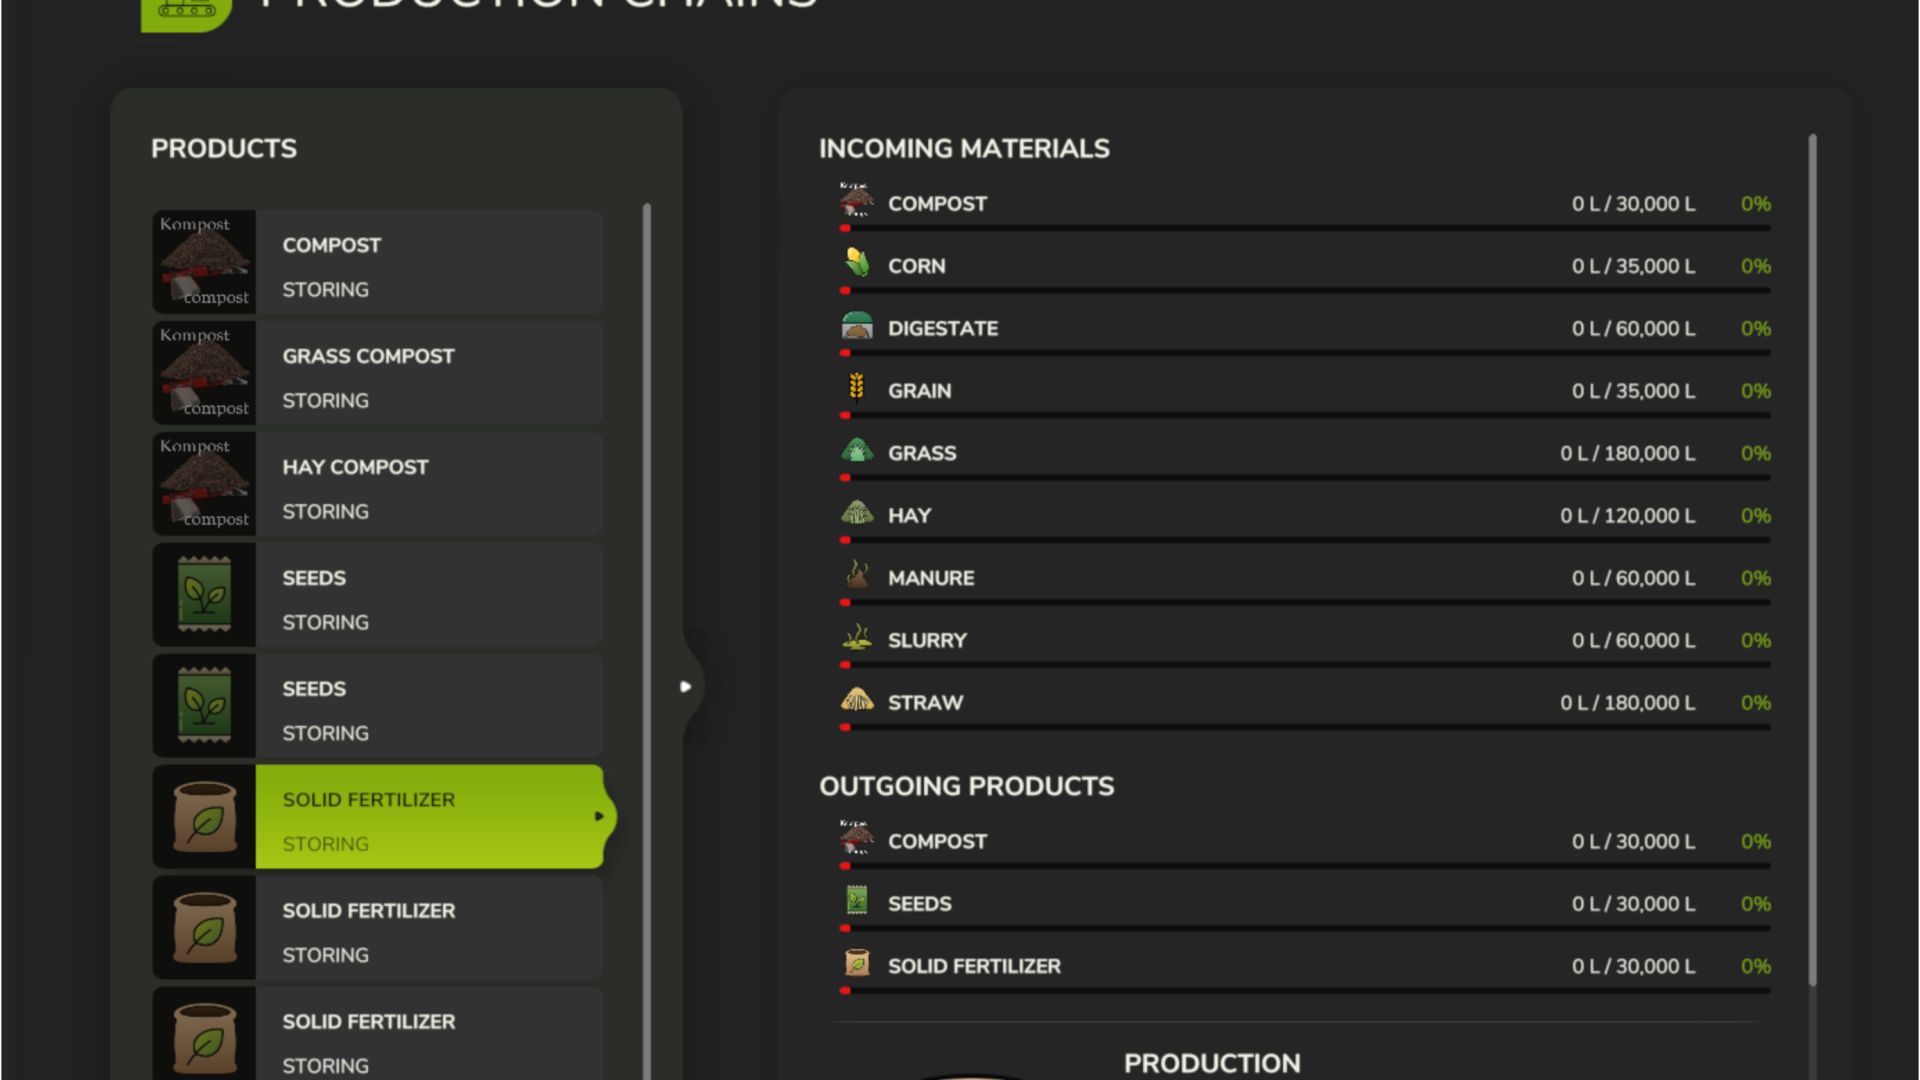Click the Hay Compost thumbnail icon
Image resolution: width=1920 pixels, height=1080 pixels.
(x=204, y=484)
